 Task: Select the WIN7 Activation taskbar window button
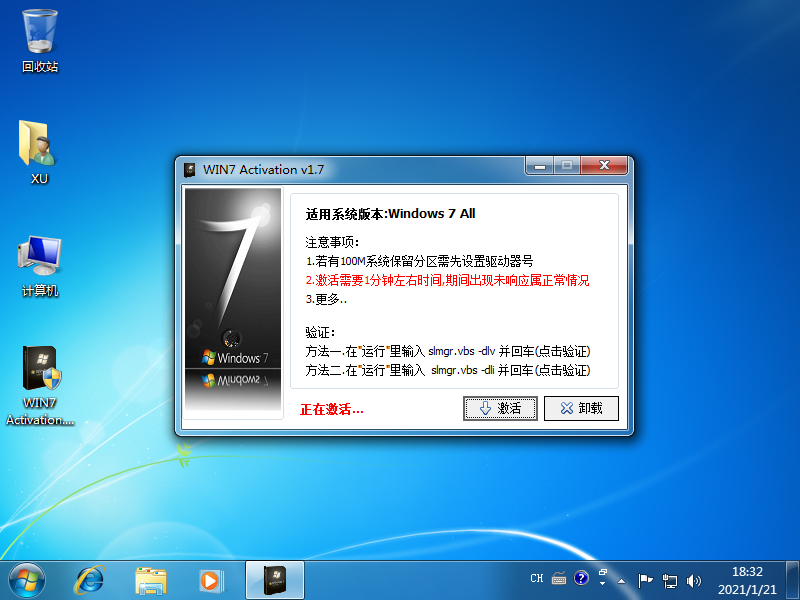[273, 580]
